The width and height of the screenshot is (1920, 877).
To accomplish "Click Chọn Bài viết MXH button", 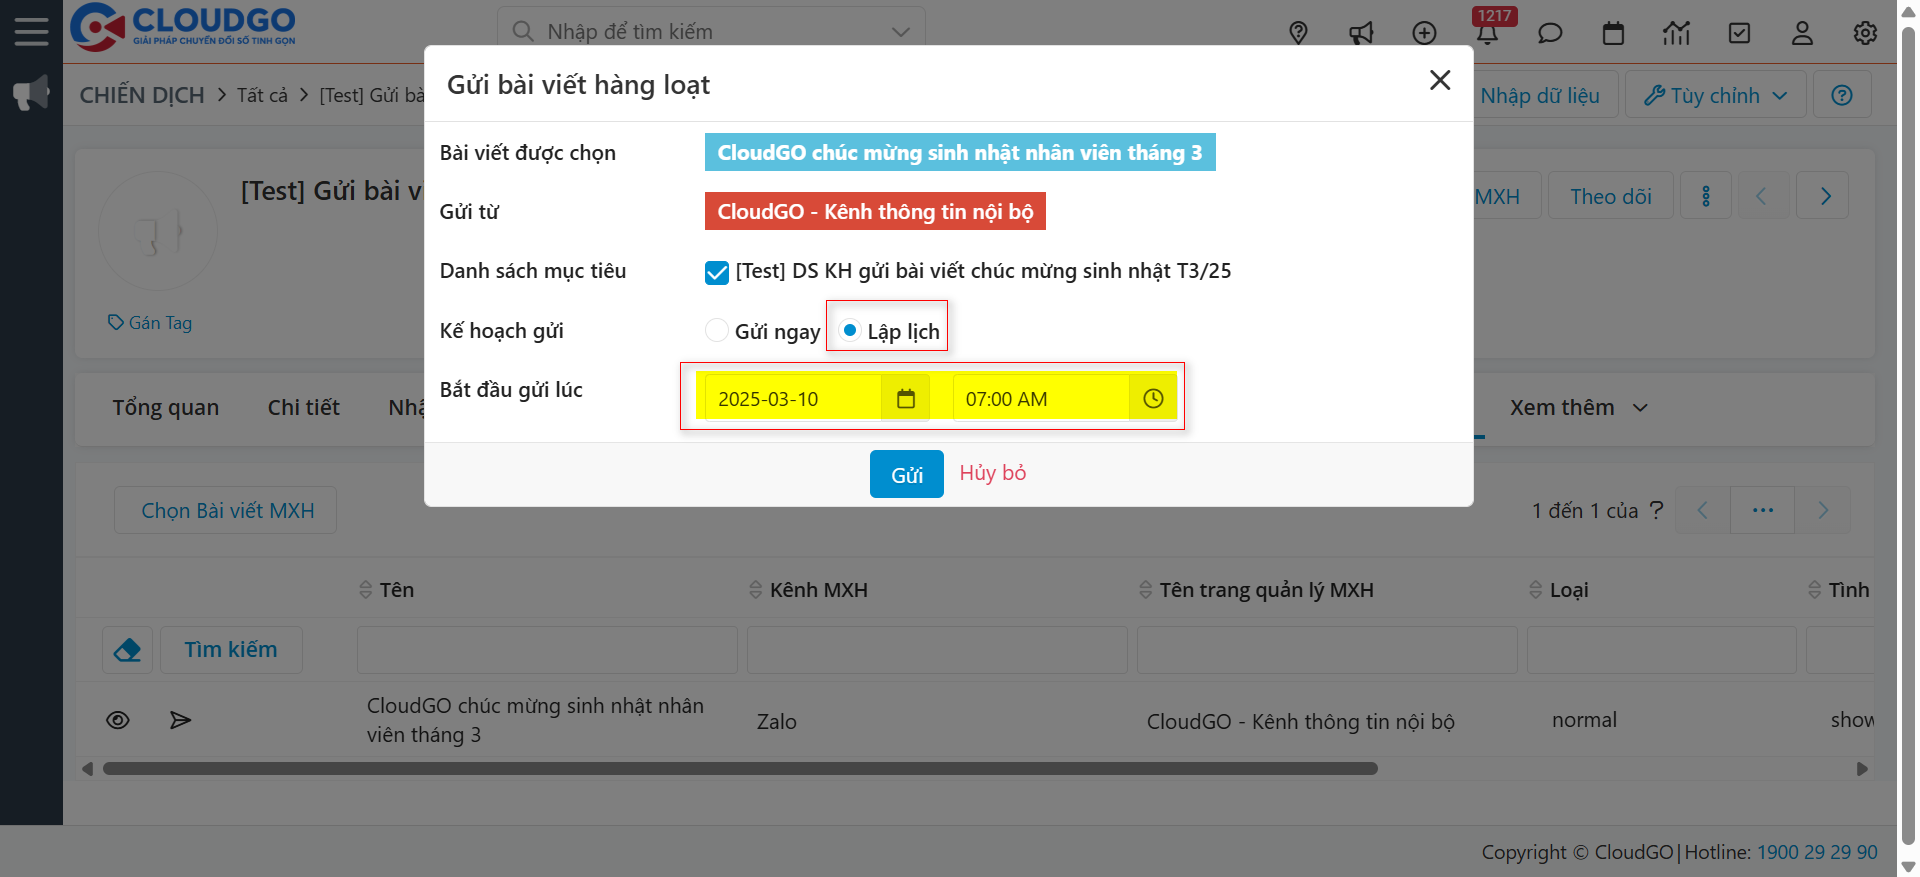I will [226, 510].
